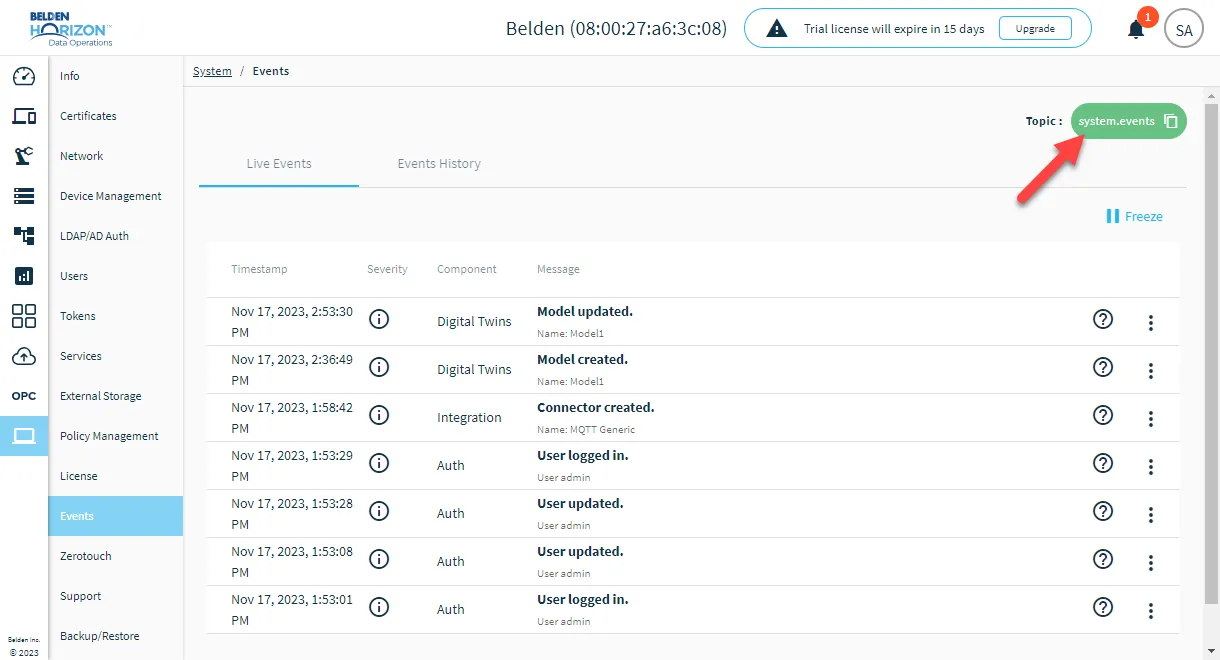This screenshot has width=1220, height=660.
Task: Open more options for Model created row
Action: [x=1151, y=371]
